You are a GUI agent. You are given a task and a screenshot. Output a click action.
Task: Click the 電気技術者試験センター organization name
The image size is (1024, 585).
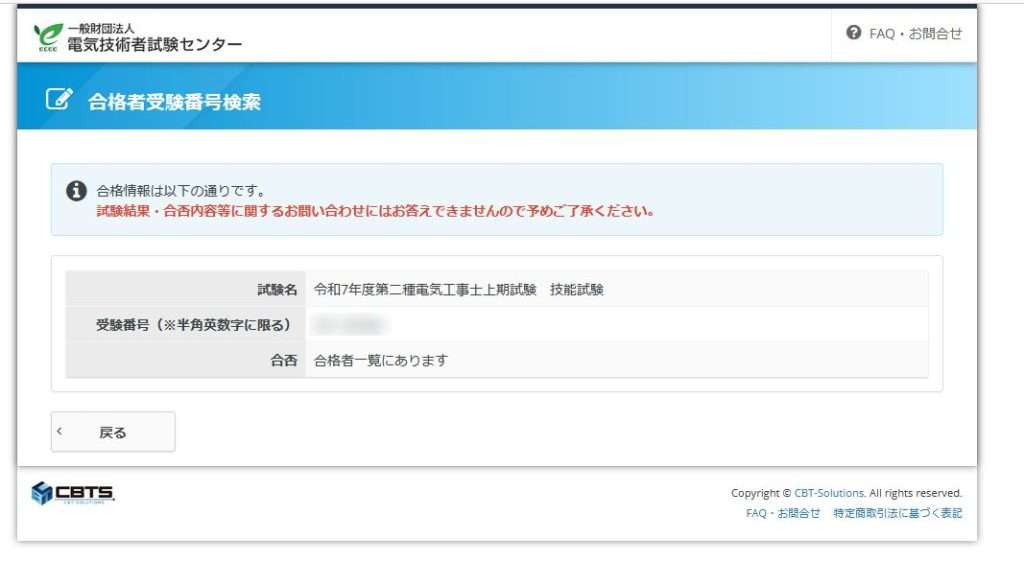[154, 44]
